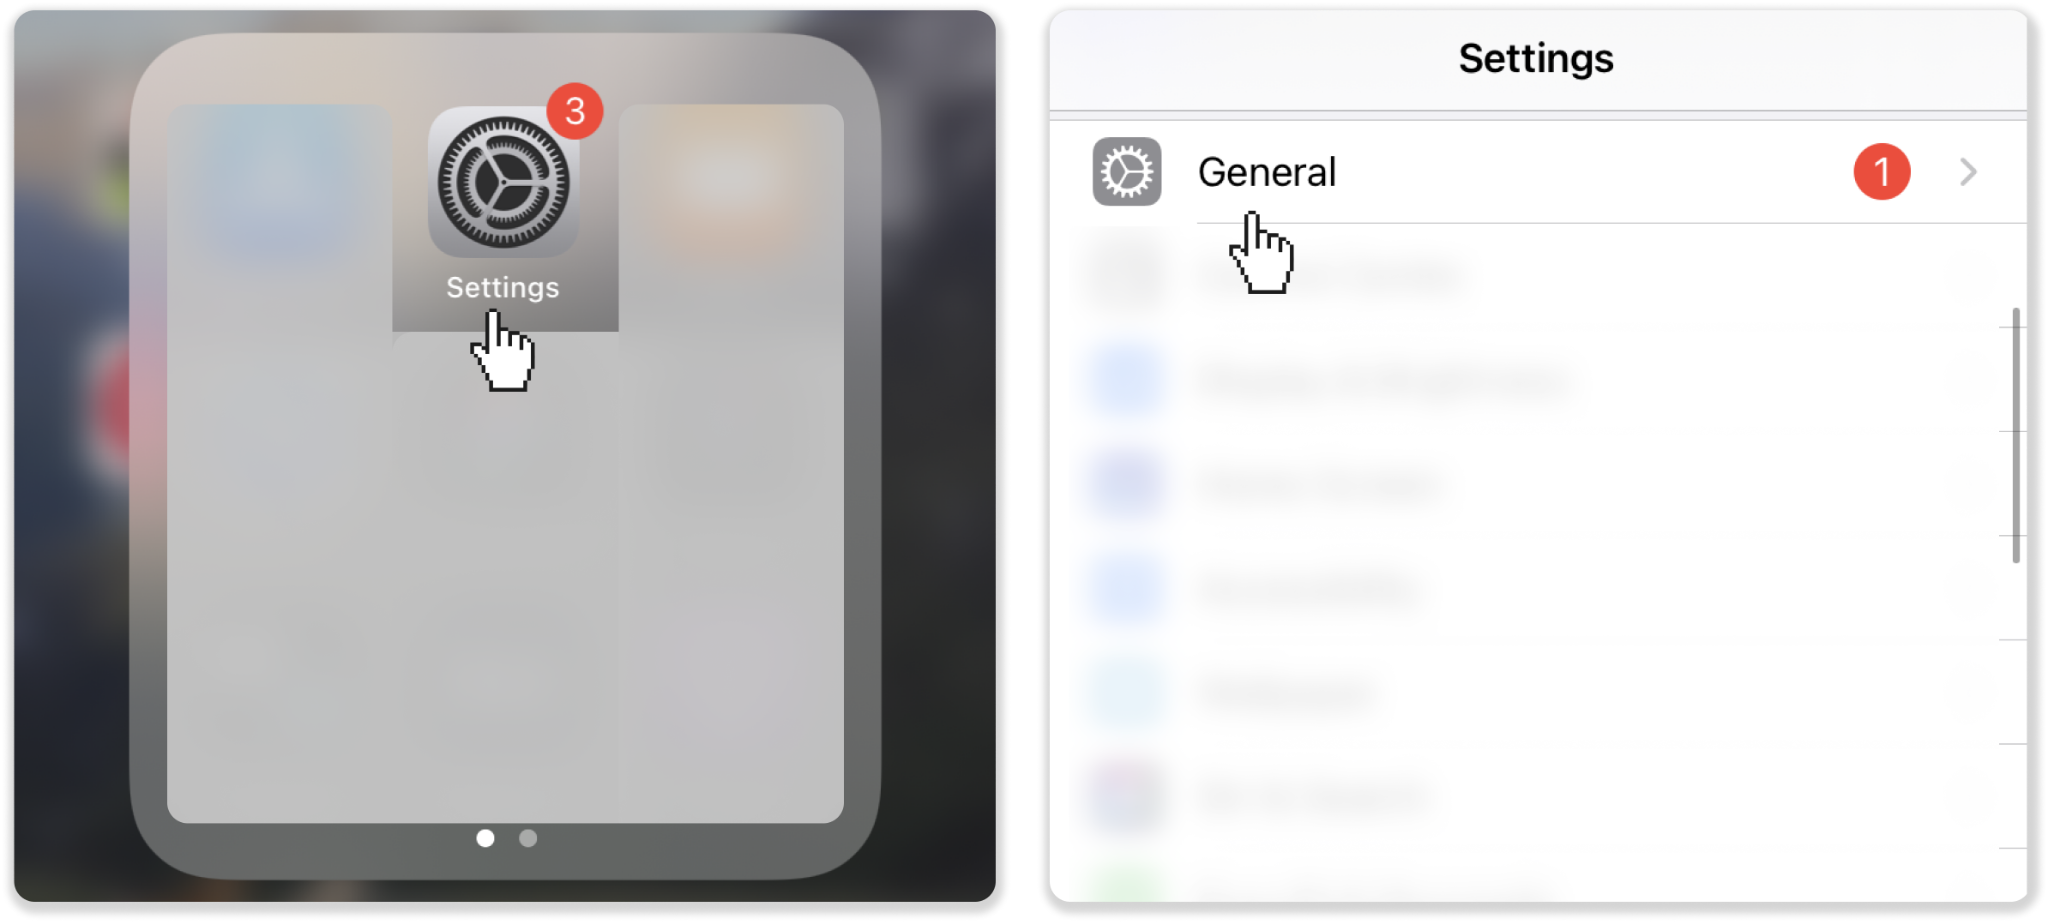Viewport: 2048px width, 922px height.
Task: Open the Settings app gear icon
Action: click(x=503, y=183)
